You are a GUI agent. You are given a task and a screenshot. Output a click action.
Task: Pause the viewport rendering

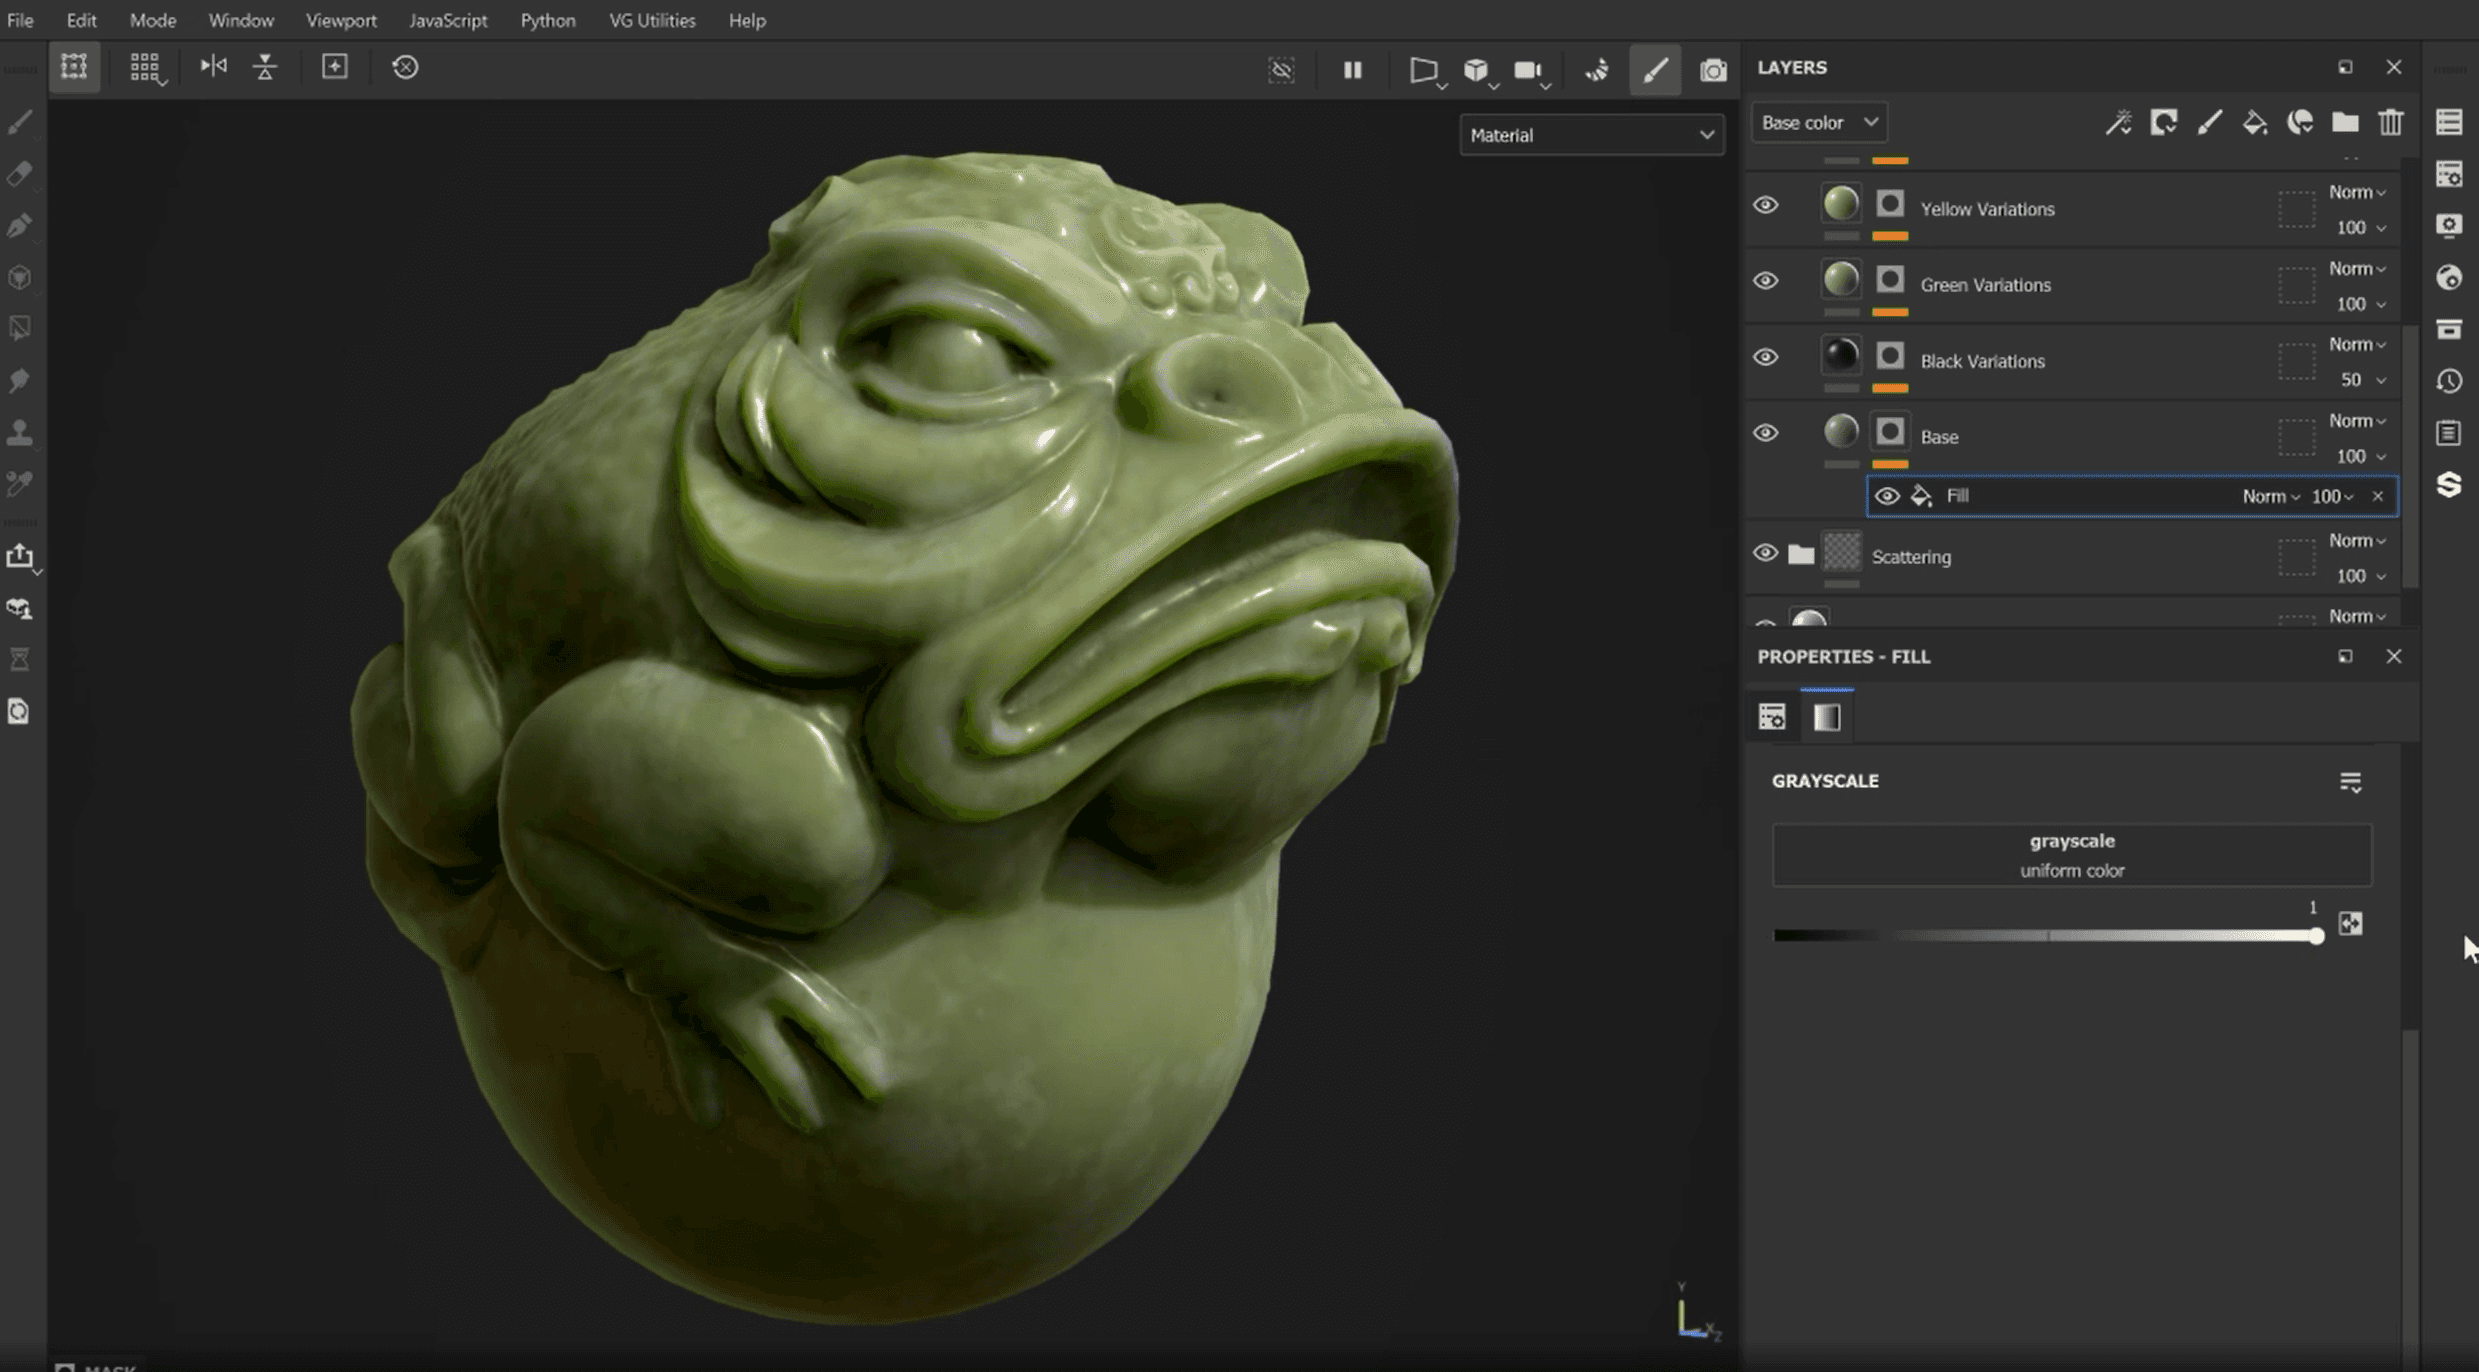tap(1352, 70)
